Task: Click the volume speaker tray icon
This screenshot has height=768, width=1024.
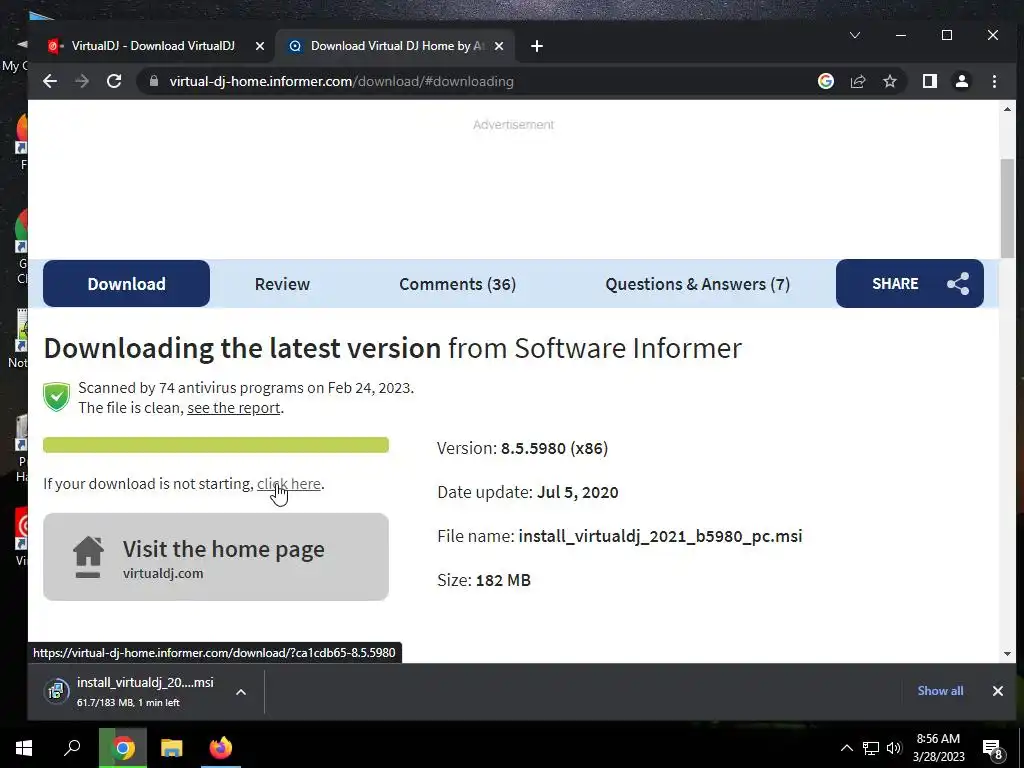Action: click(x=894, y=748)
